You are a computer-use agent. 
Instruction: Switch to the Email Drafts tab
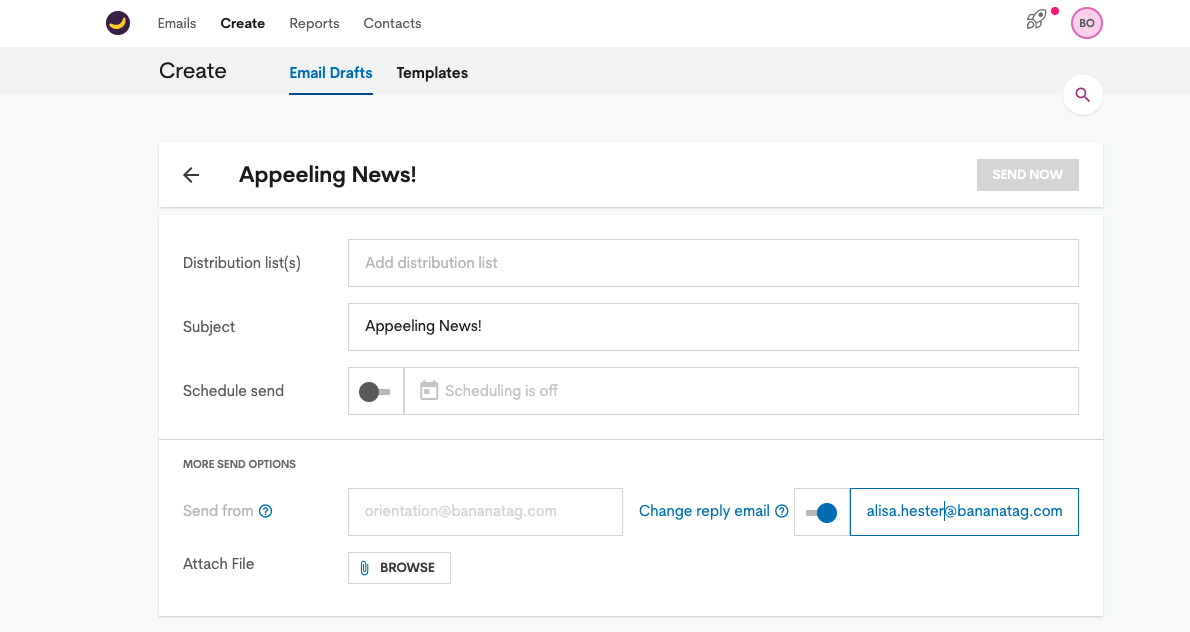[x=331, y=73]
